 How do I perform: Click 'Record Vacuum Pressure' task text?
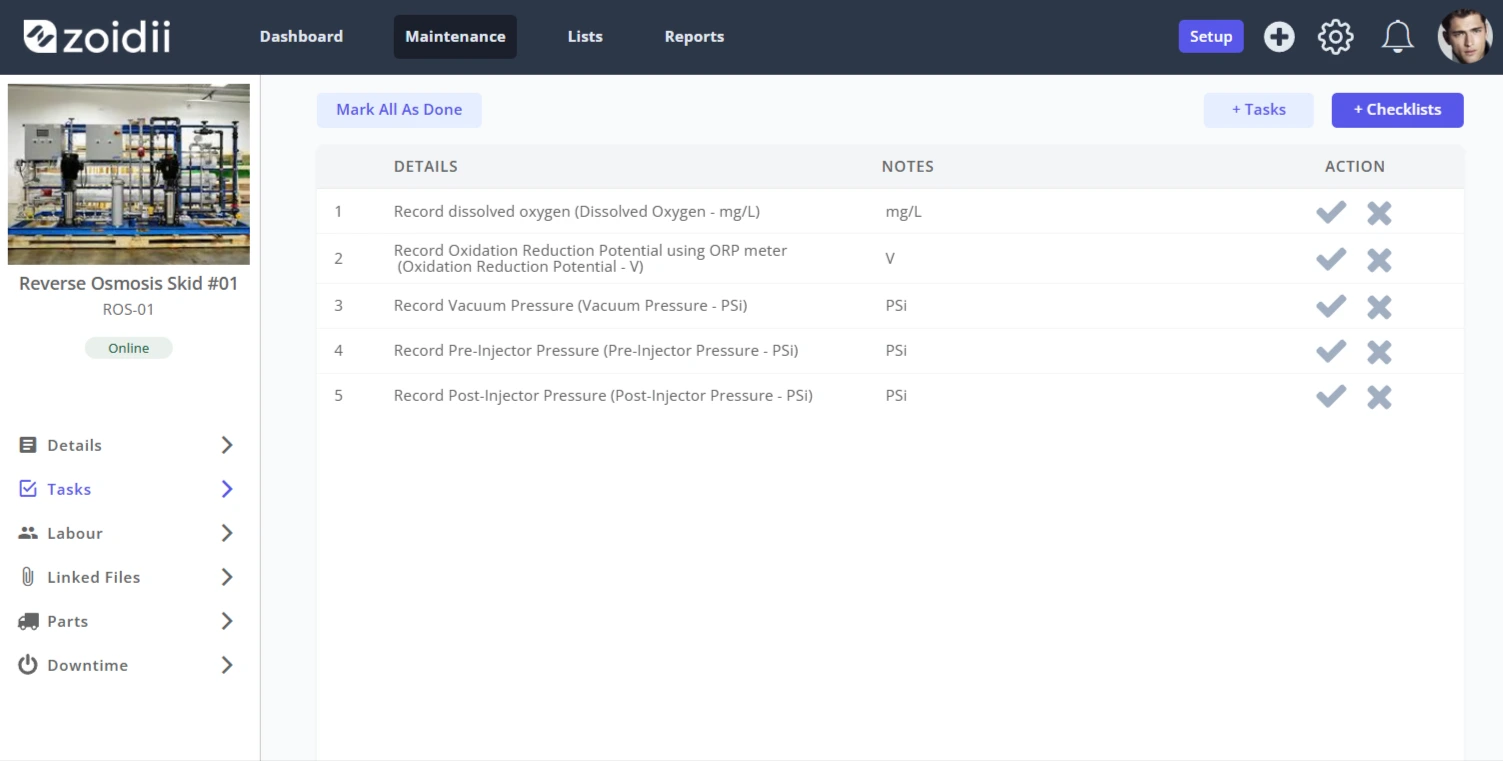click(x=571, y=305)
